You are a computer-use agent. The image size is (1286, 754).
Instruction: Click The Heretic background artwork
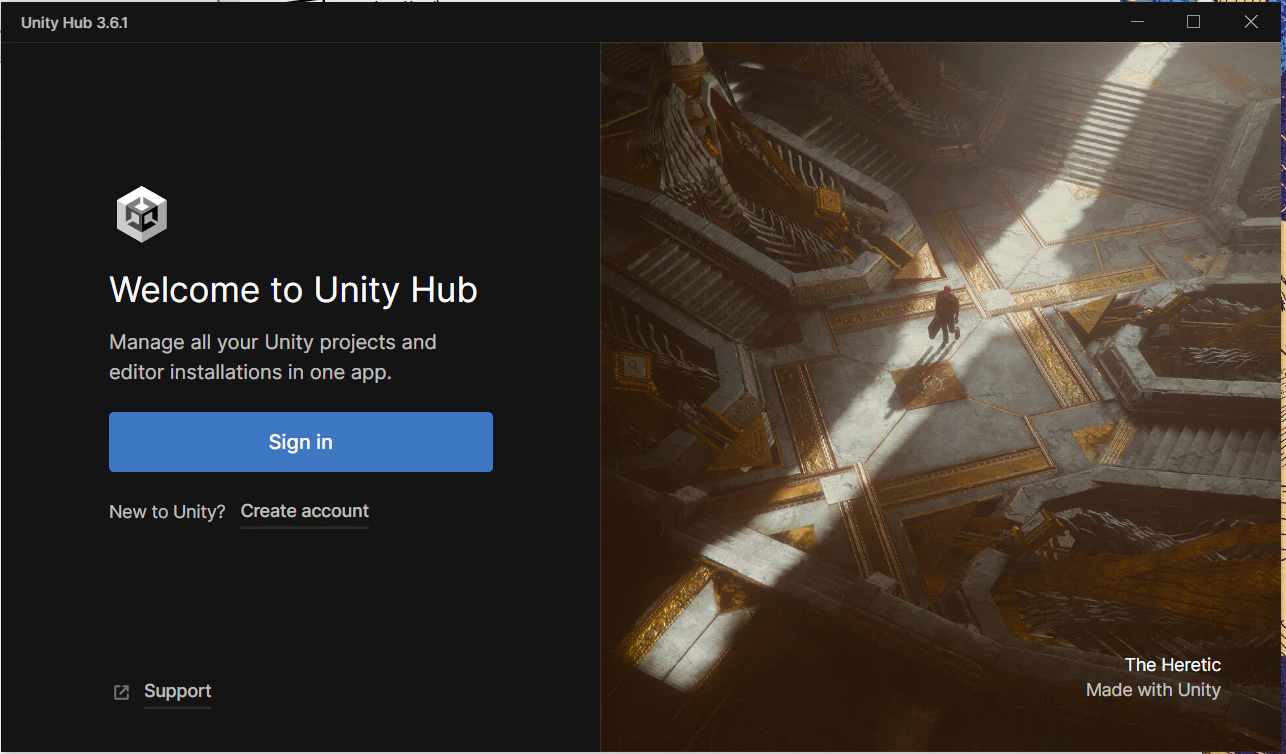tap(942, 397)
